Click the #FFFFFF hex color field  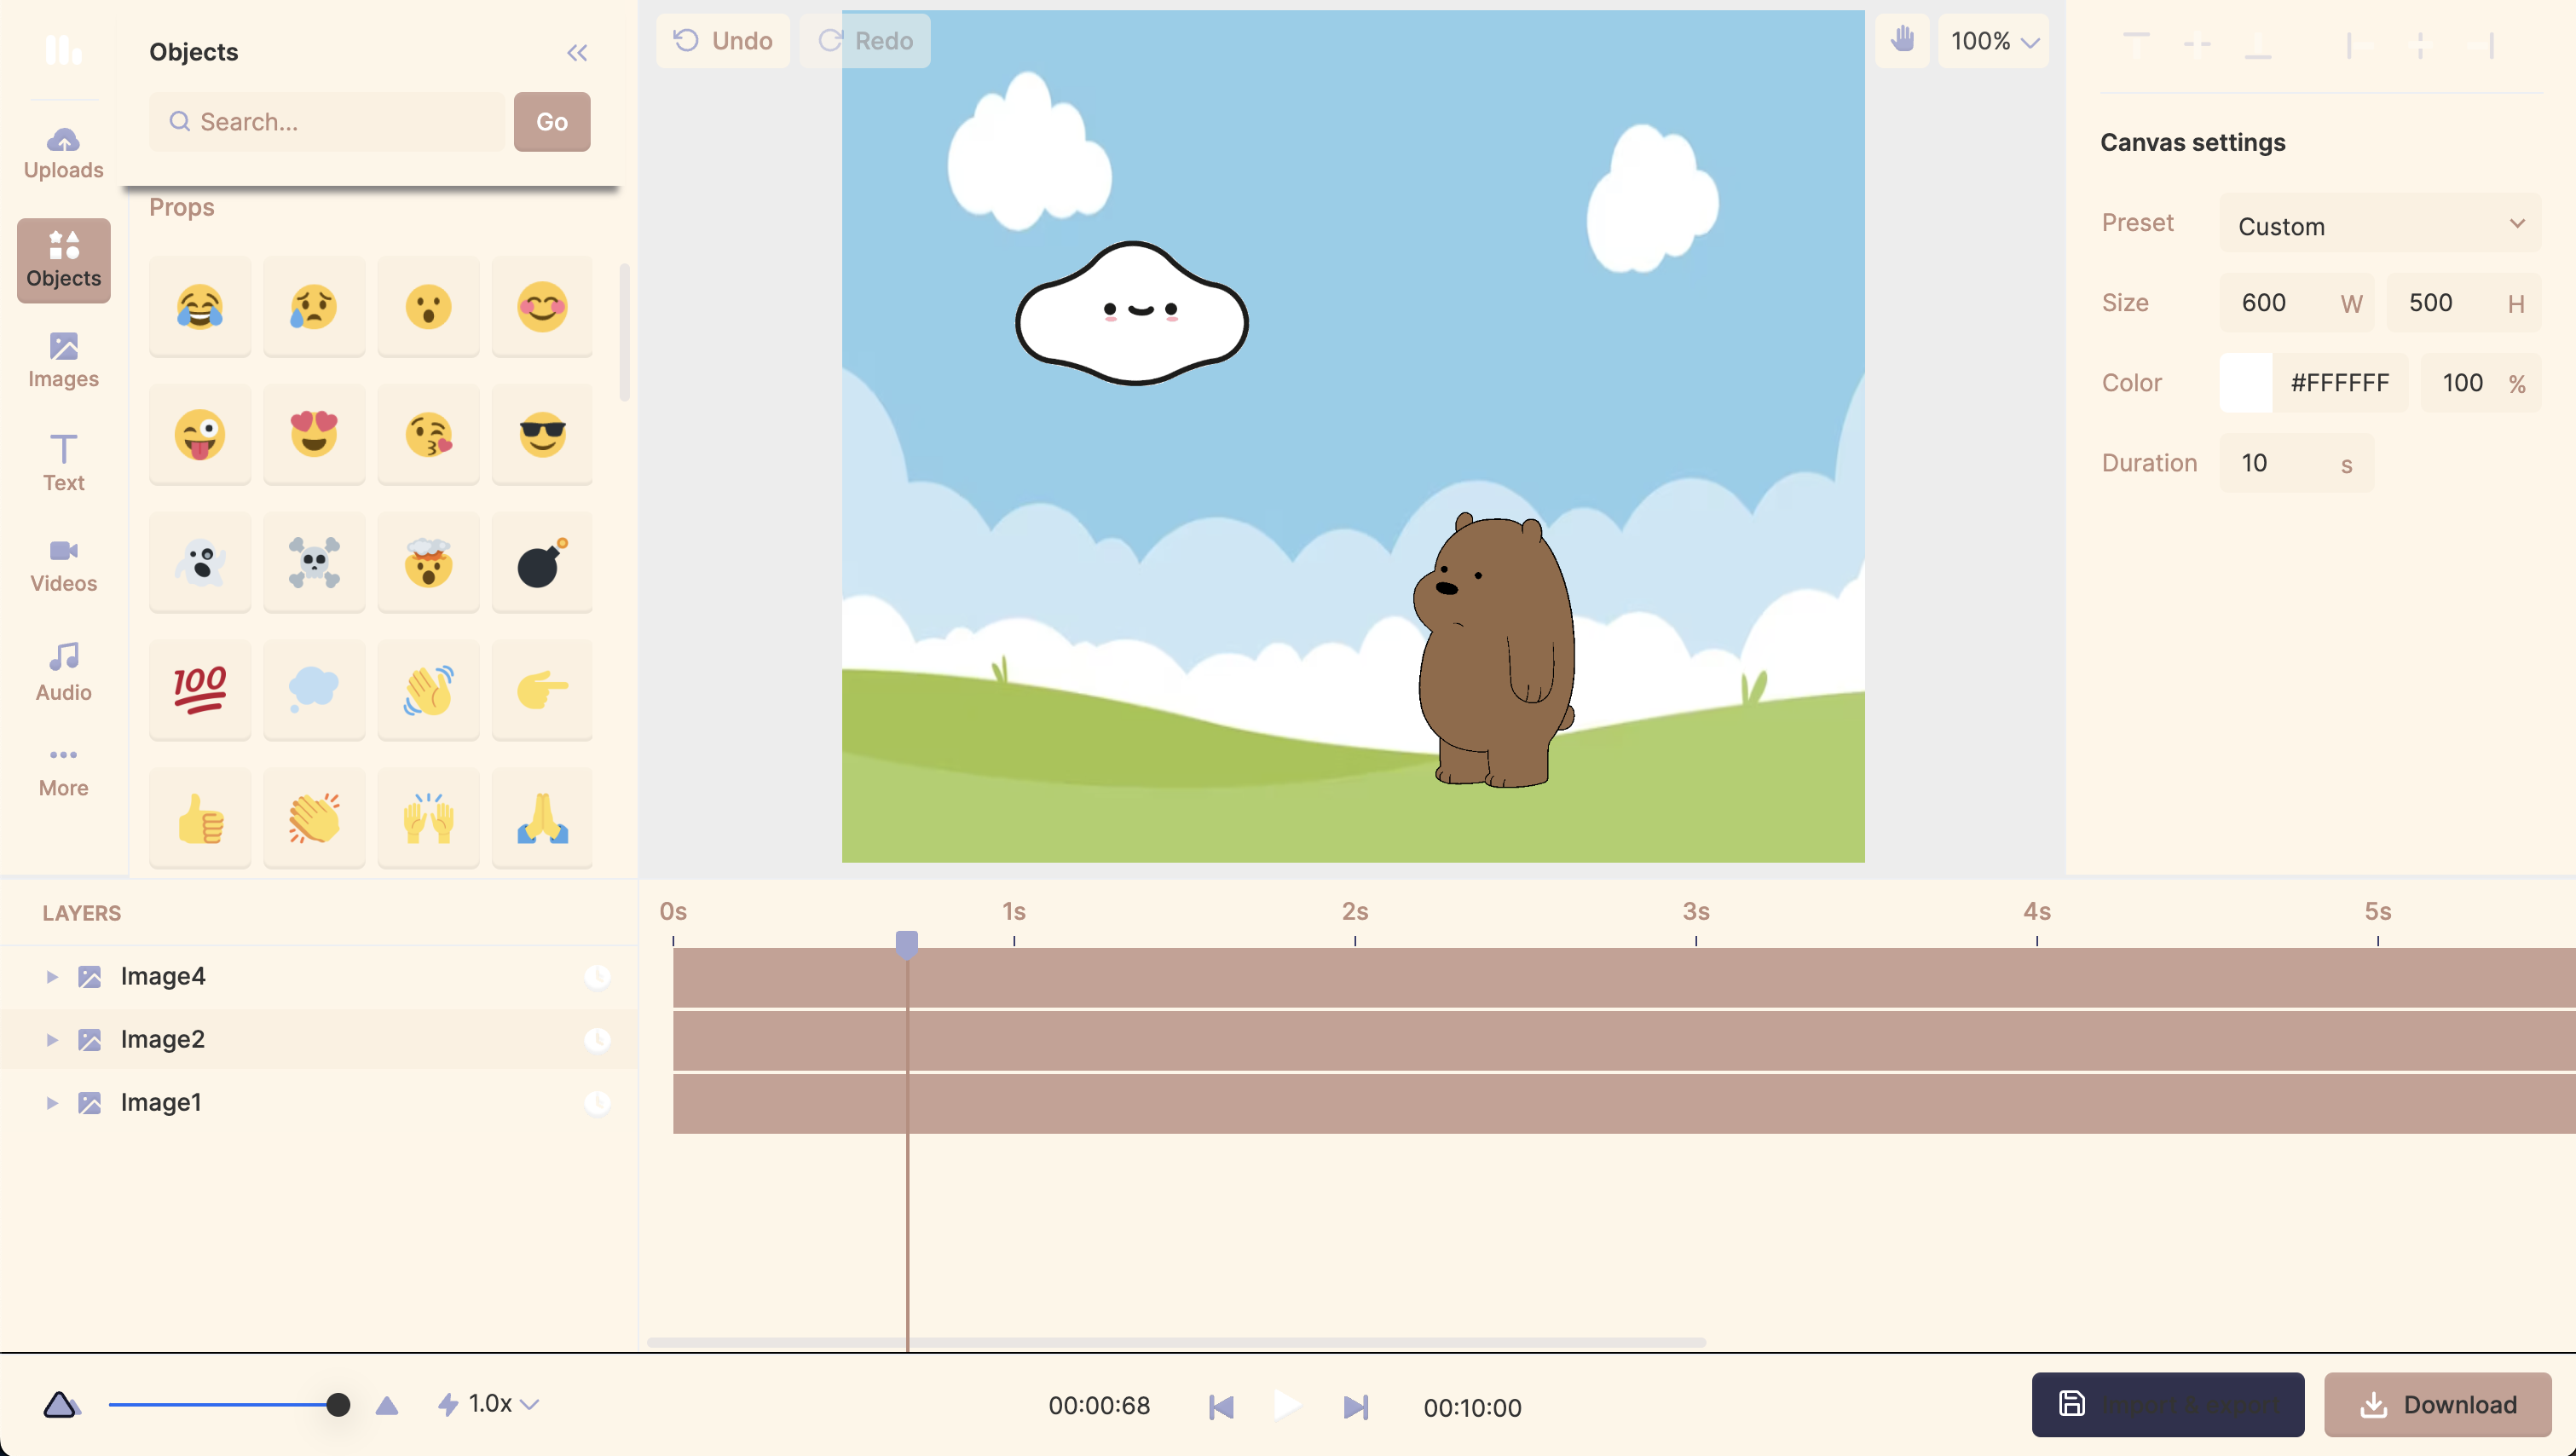click(2340, 383)
